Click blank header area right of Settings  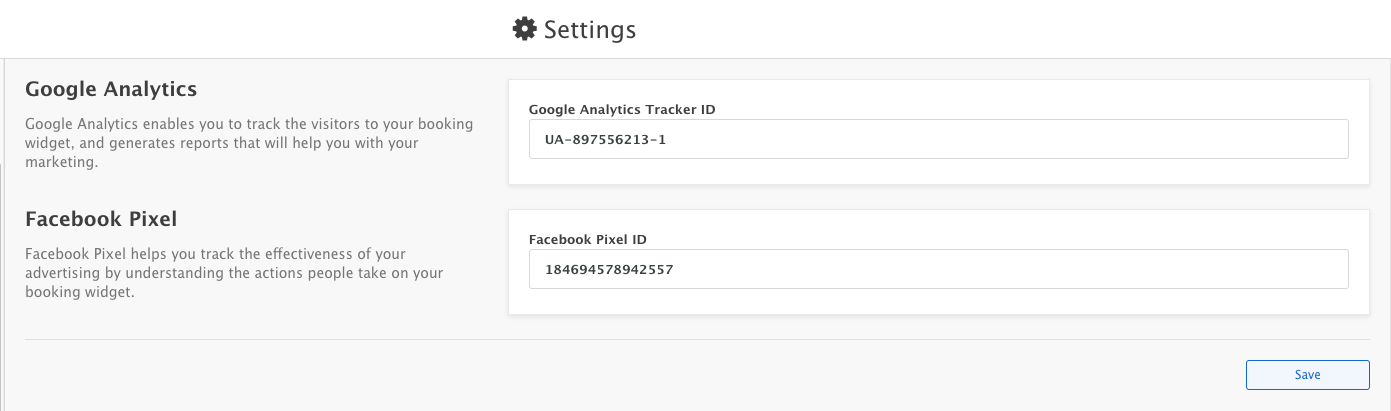1000,29
